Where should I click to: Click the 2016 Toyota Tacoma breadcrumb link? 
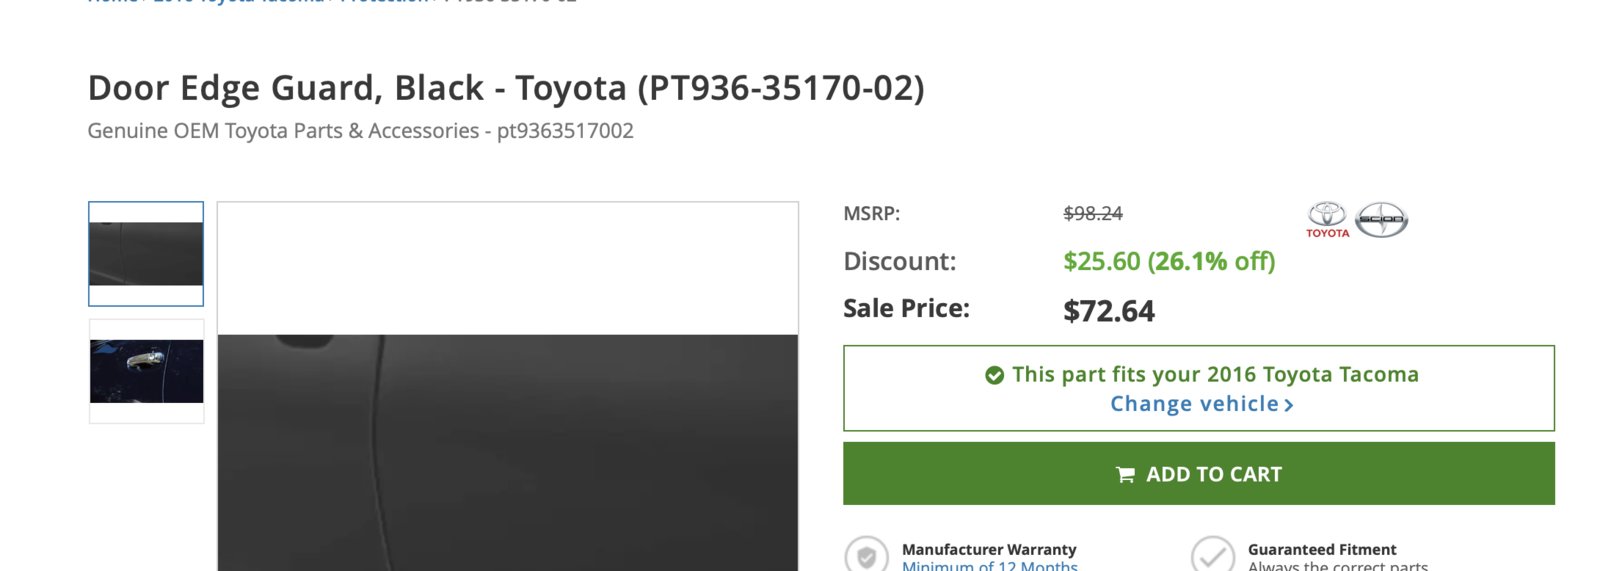coord(238,1)
